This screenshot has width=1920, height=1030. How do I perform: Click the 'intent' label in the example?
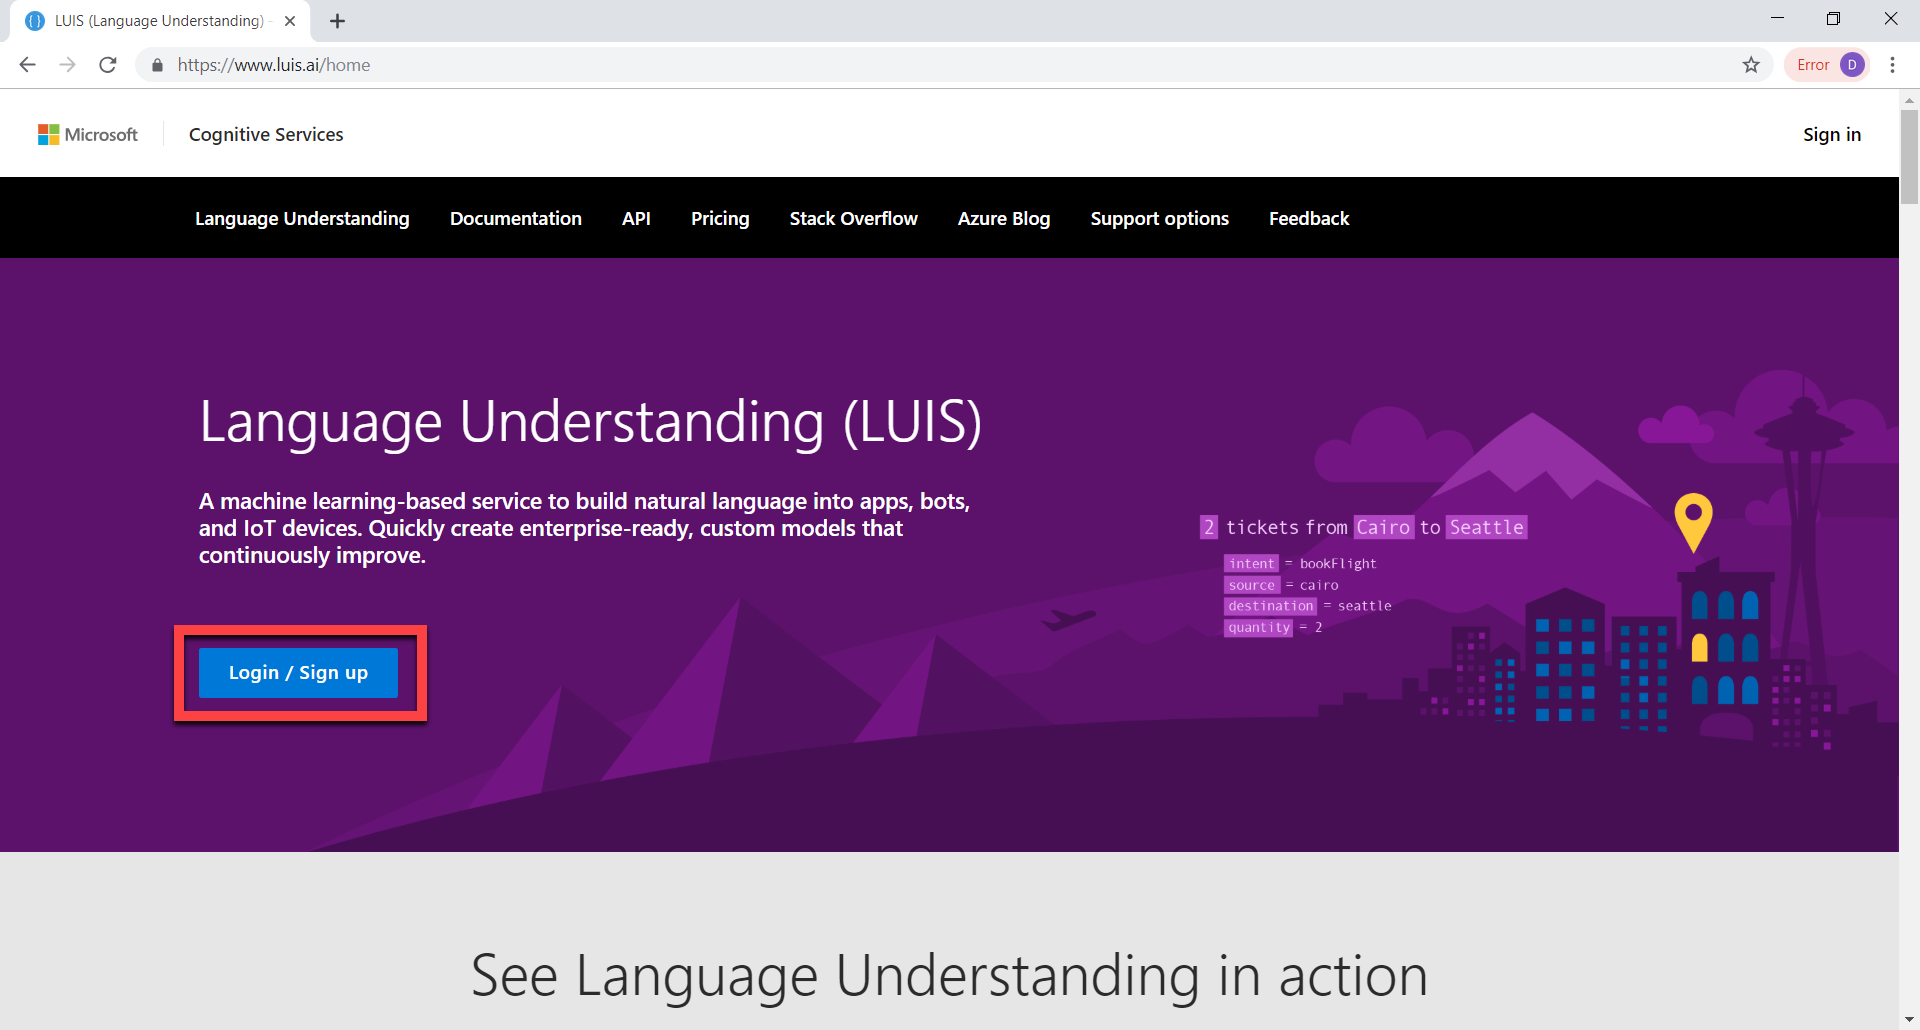[1252, 563]
